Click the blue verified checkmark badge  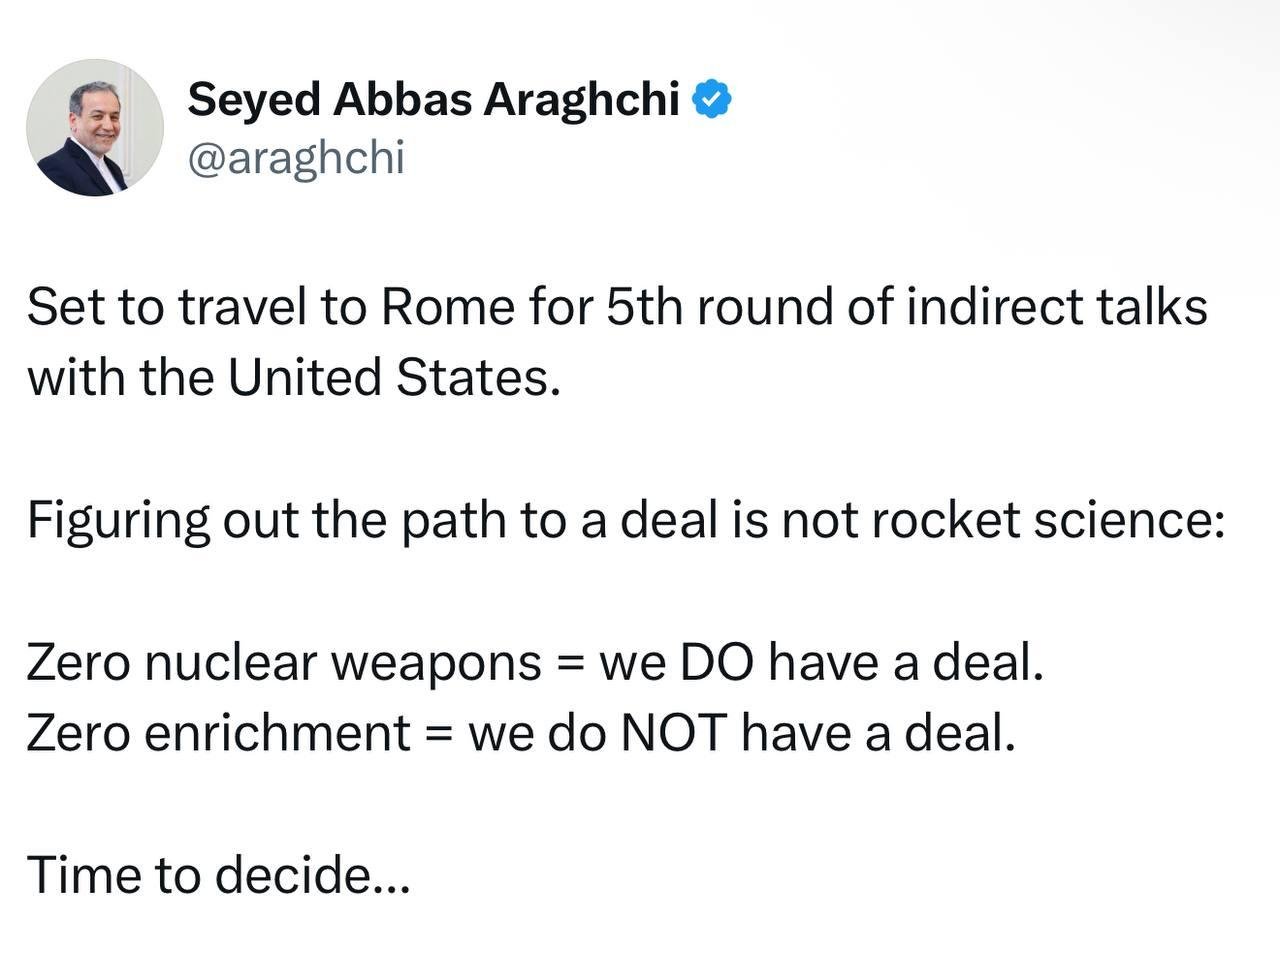[x=712, y=99]
